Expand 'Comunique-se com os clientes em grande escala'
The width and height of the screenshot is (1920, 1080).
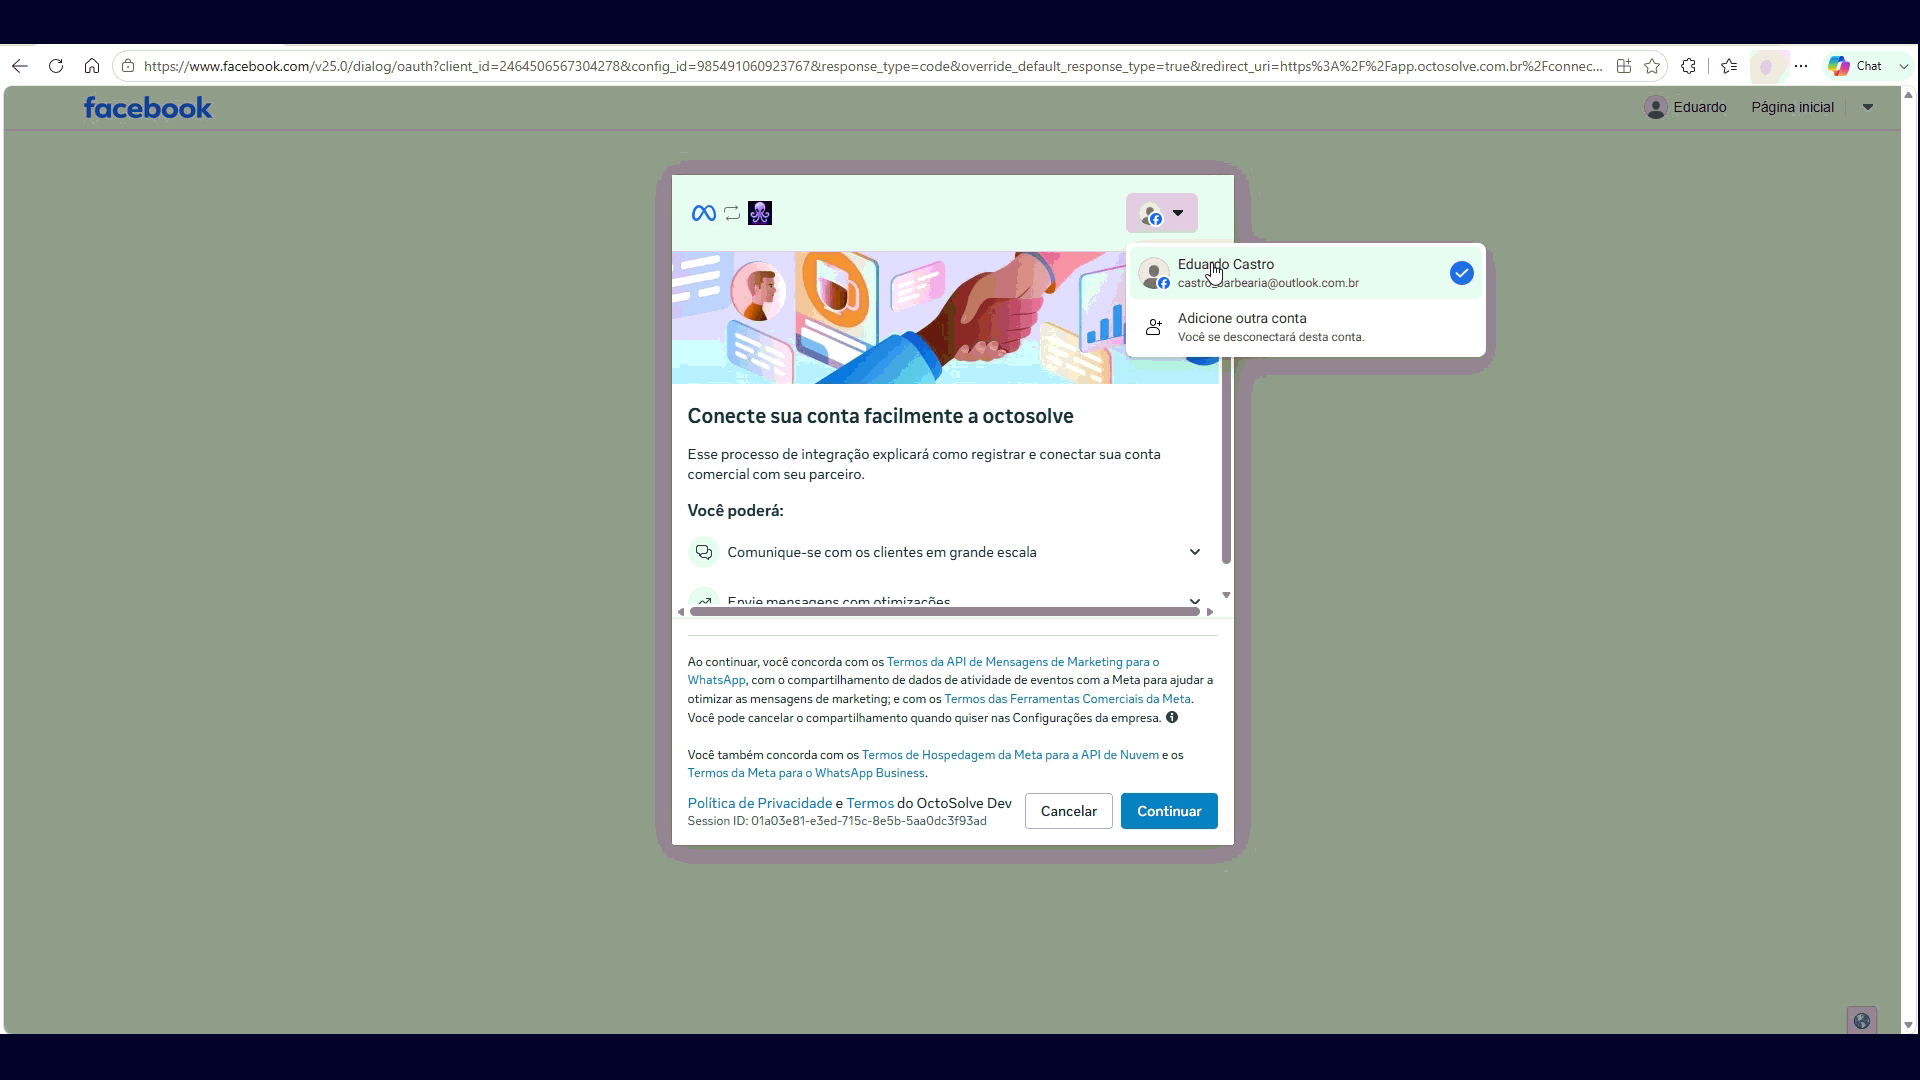pos(946,552)
